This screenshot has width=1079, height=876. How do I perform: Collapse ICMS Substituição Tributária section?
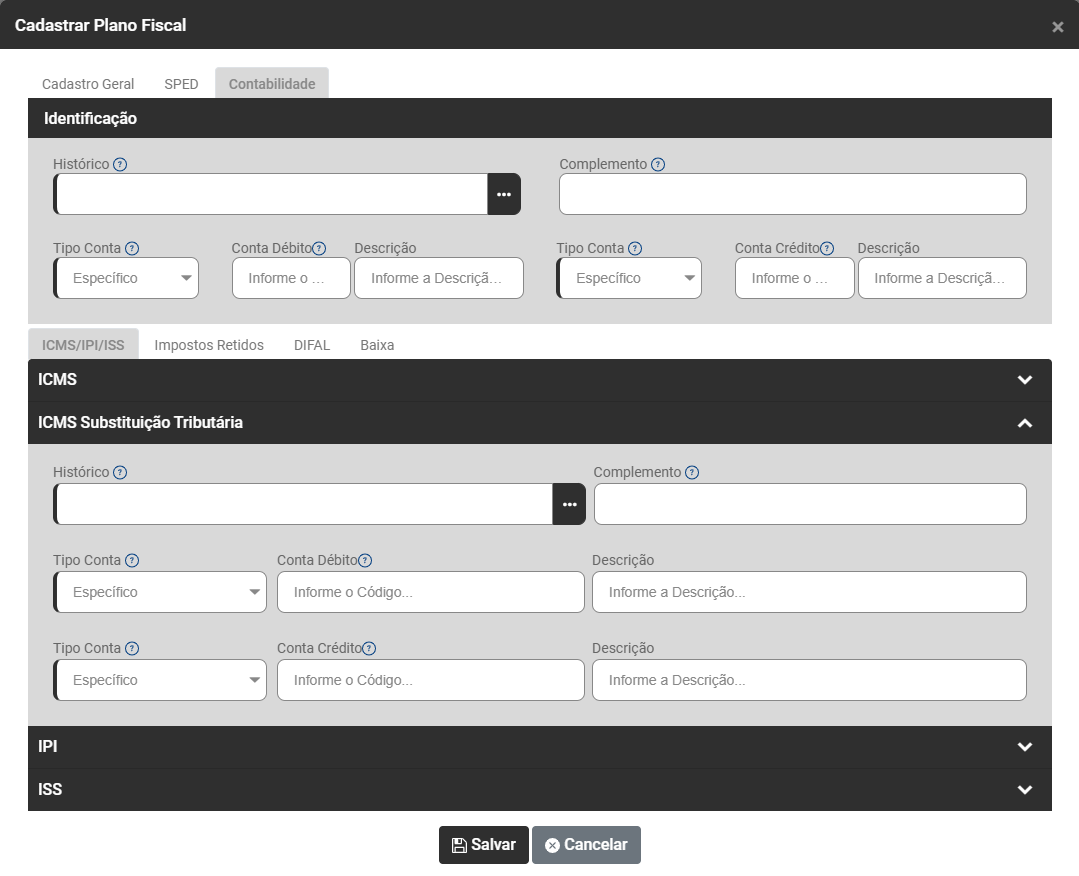[x=1024, y=423]
